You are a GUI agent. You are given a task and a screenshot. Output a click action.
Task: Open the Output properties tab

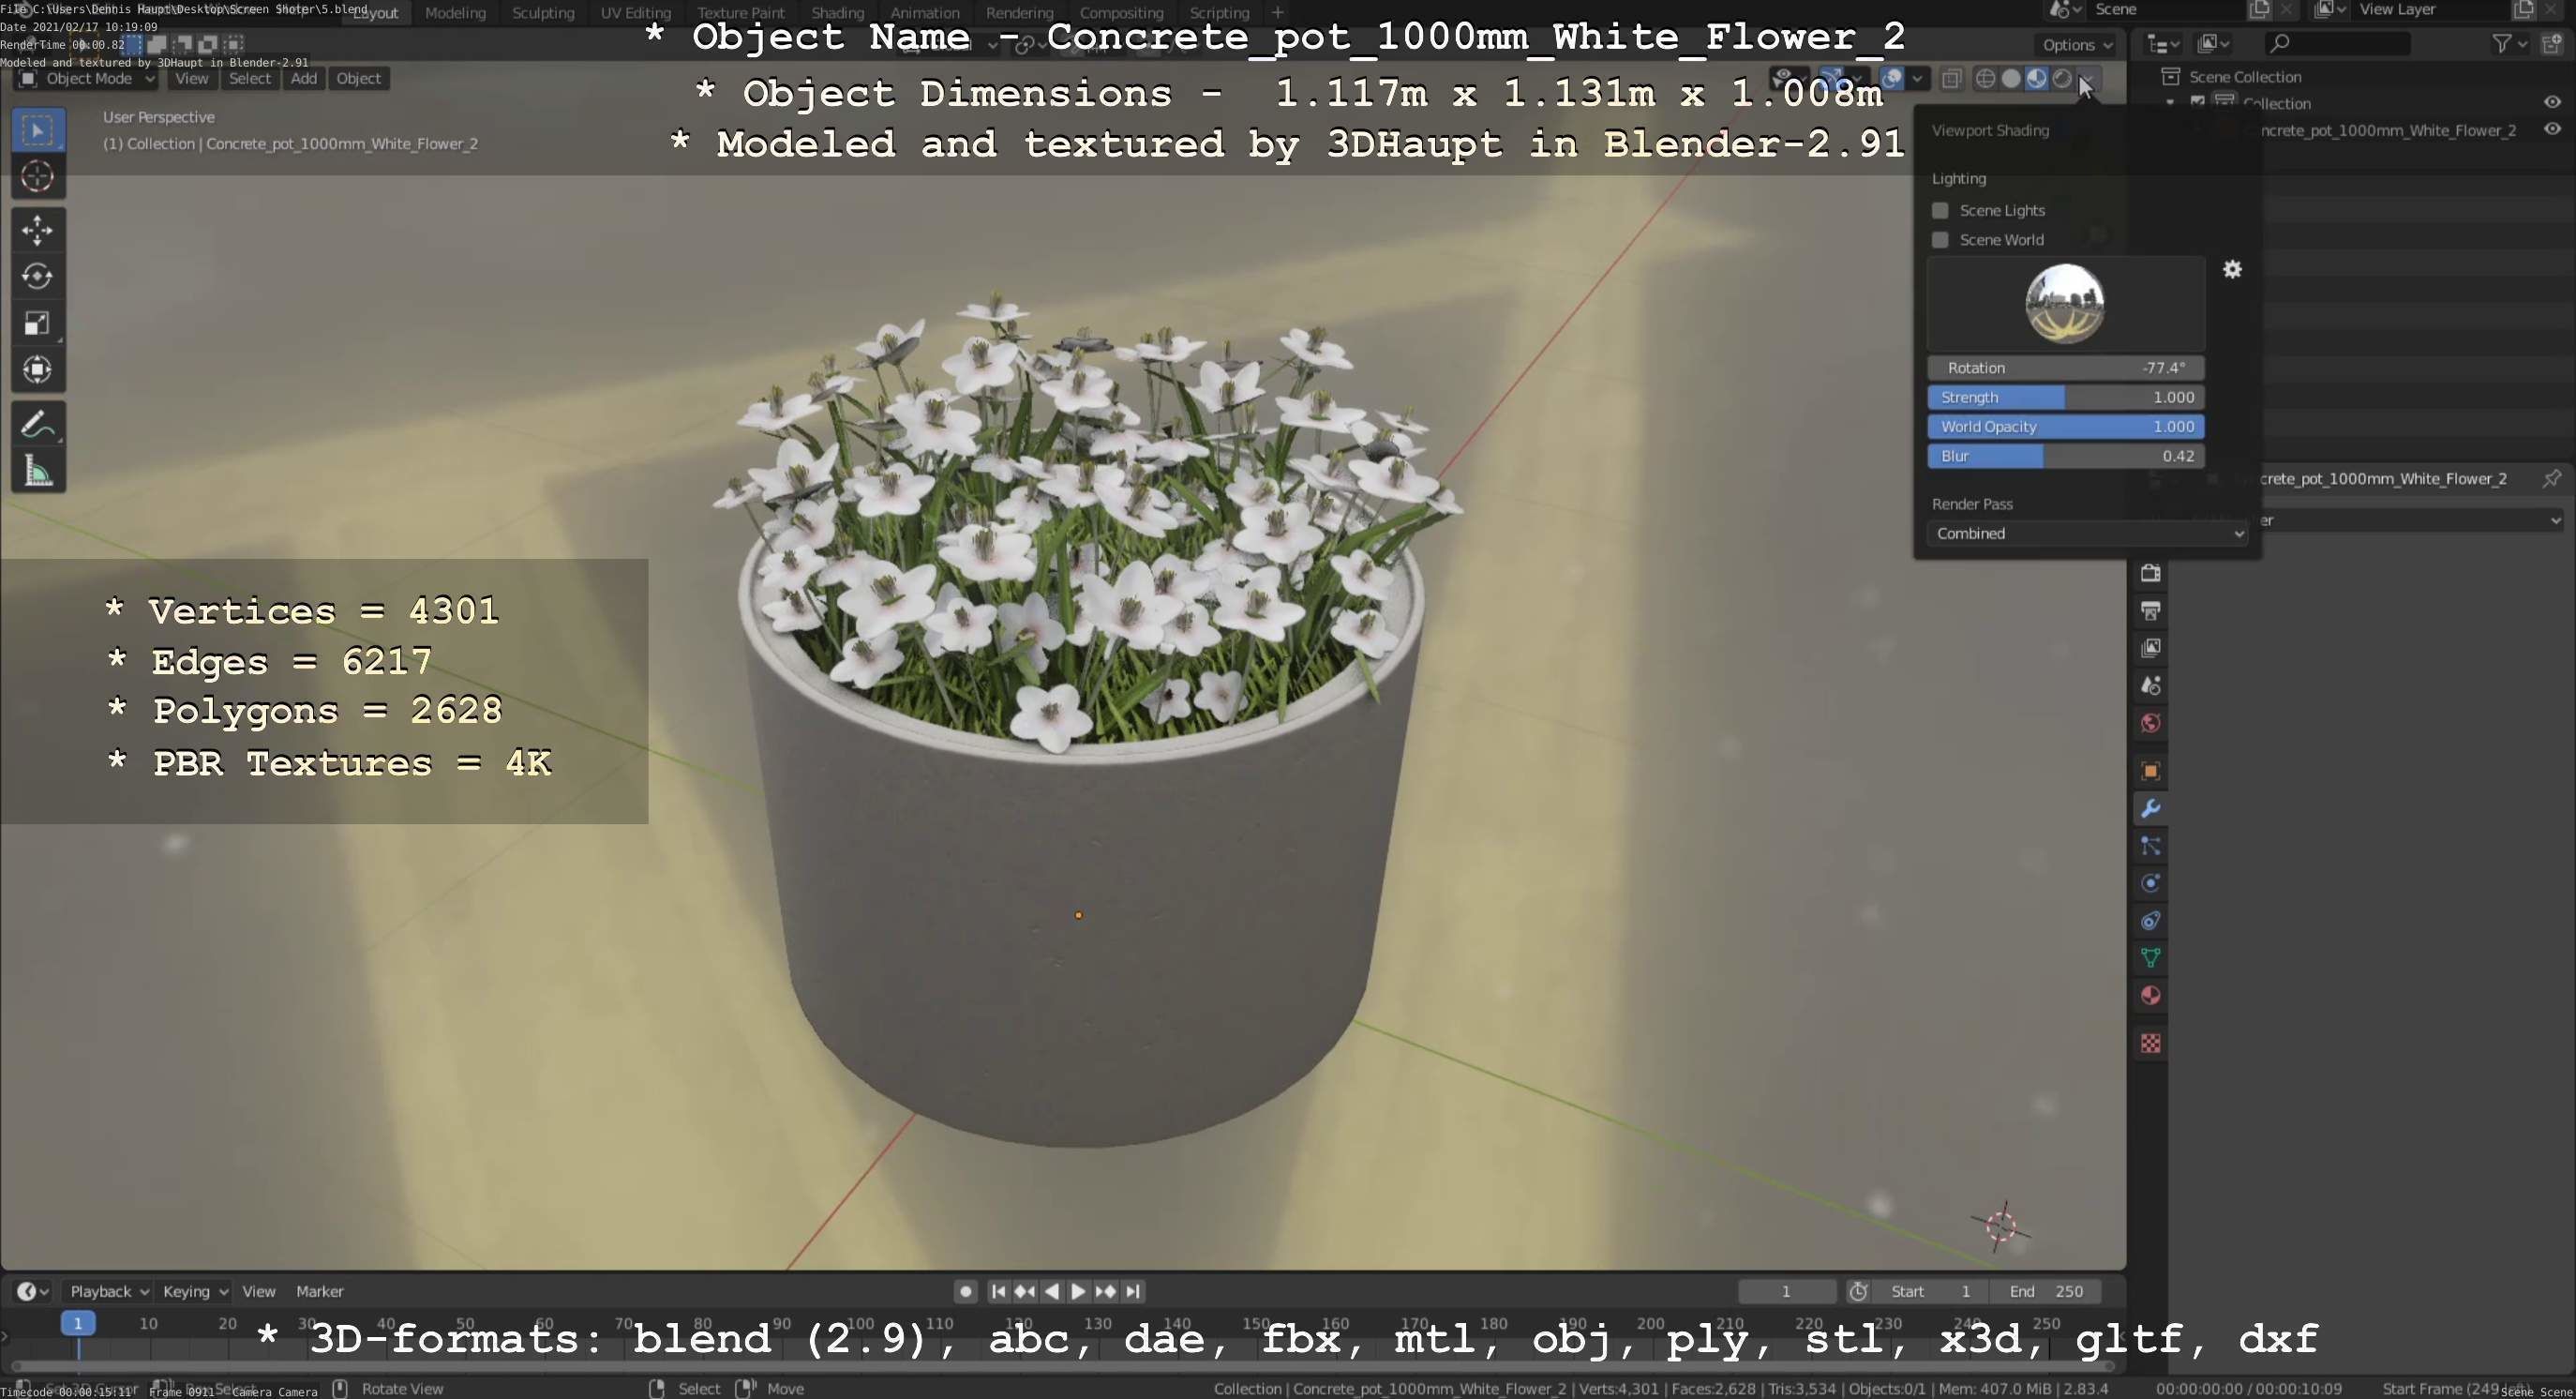pyautogui.click(x=2150, y=611)
